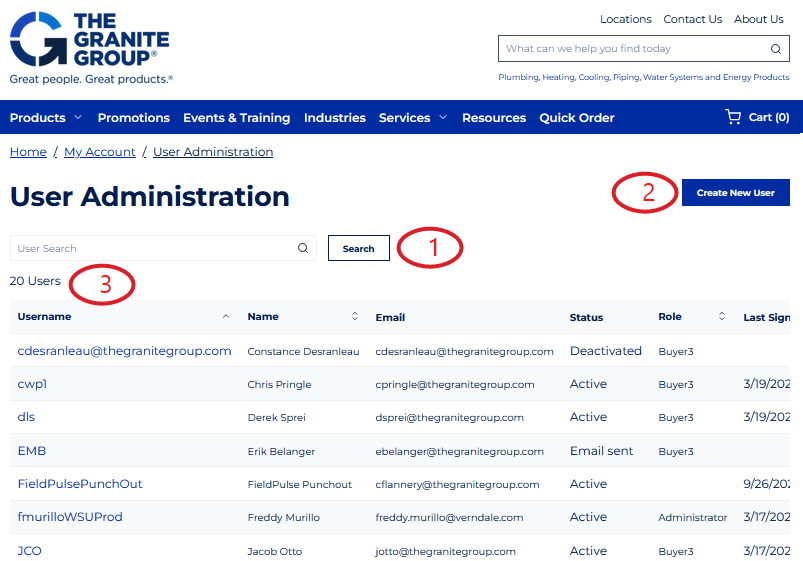Open the Industries menu item

pos(334,118)
